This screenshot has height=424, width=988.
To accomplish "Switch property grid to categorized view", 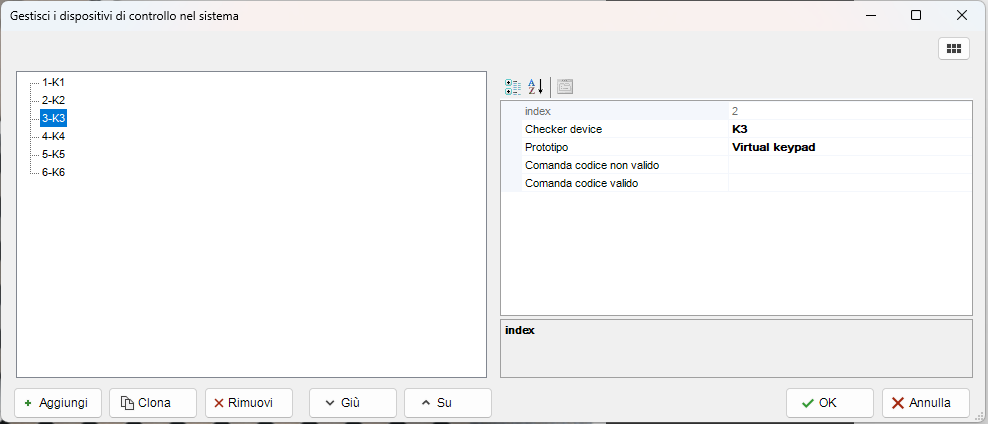I will (x=513, y=87).
